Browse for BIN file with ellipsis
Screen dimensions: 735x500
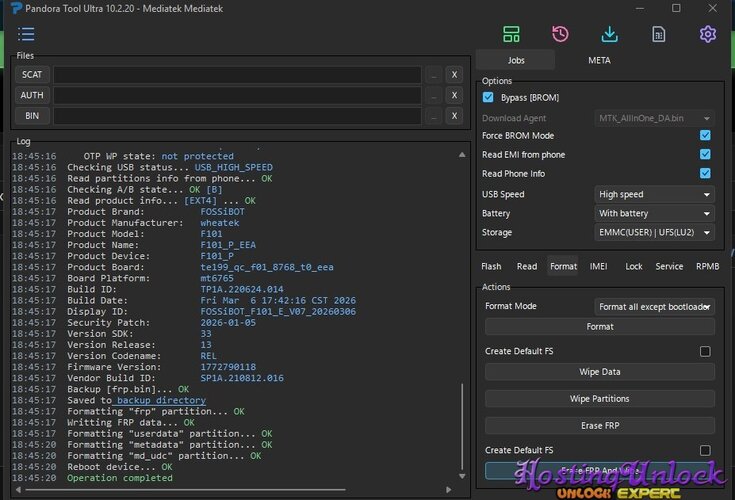click(434, 116)
